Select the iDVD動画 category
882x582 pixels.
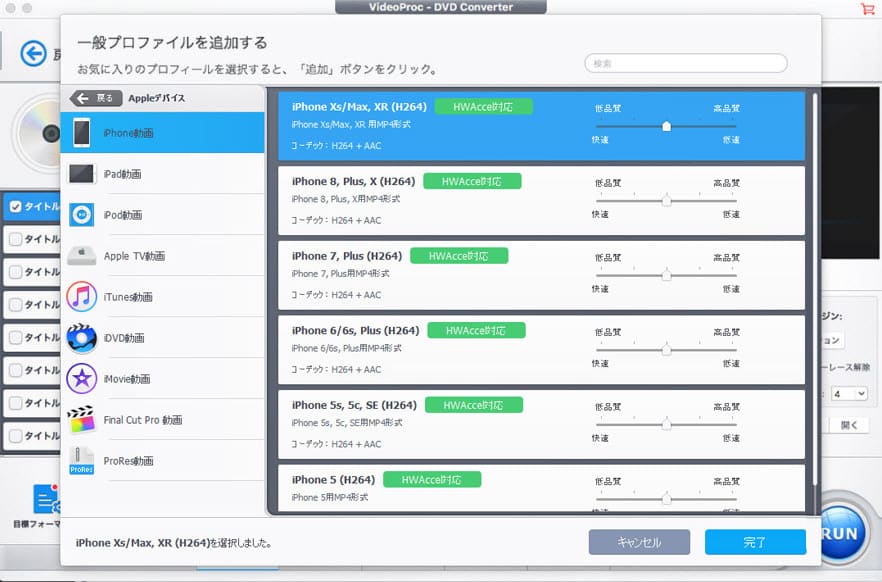point(163,337)
